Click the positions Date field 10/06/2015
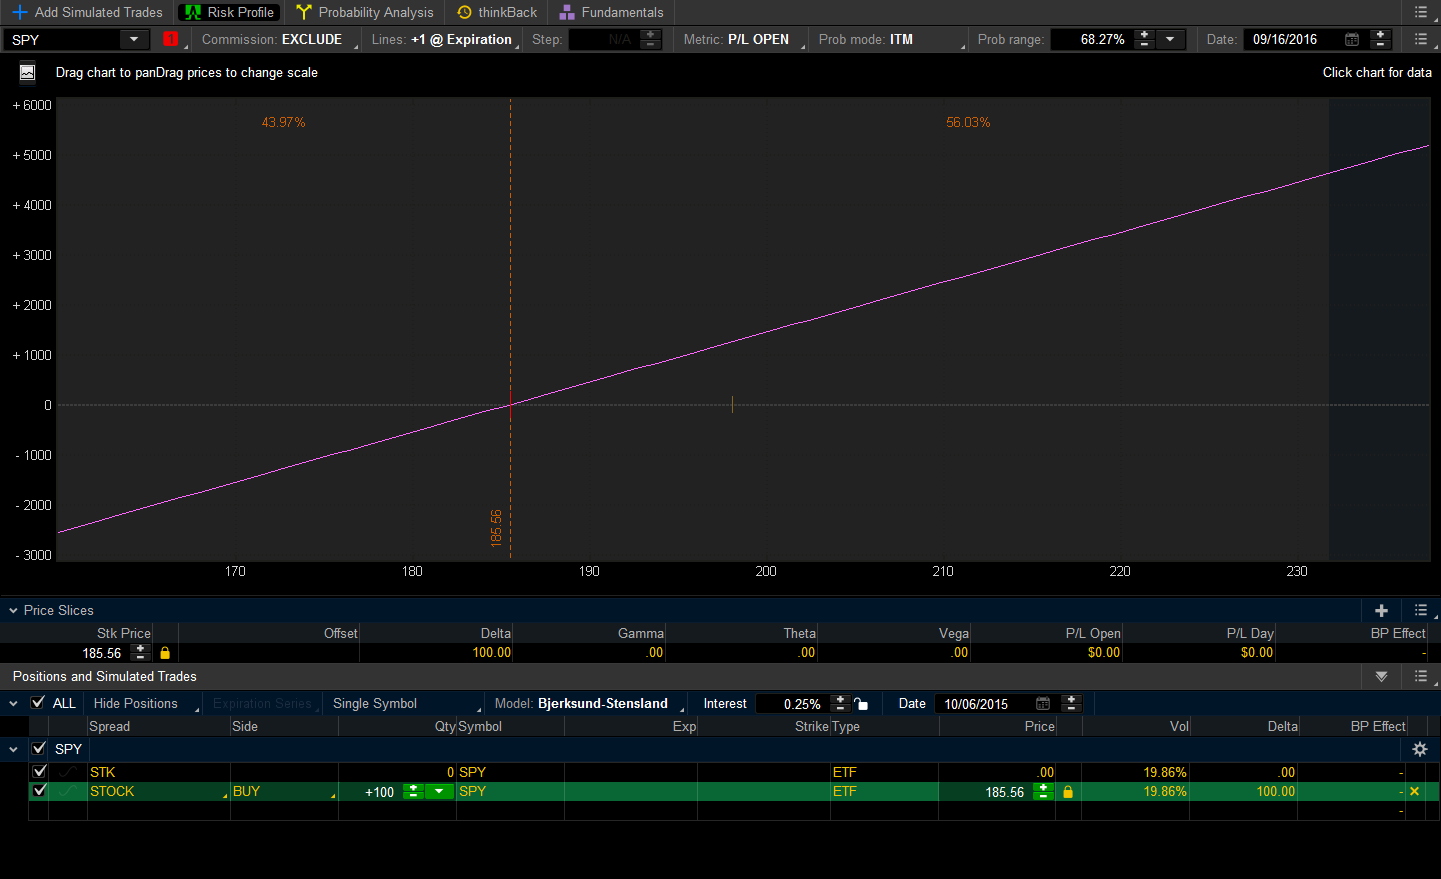Viewport: 1441px width, 879px height. click(982, 704)
